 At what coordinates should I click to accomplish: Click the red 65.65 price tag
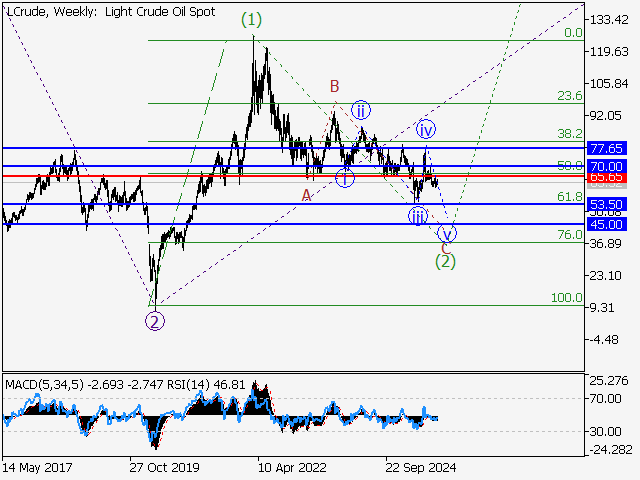(606, 176)
